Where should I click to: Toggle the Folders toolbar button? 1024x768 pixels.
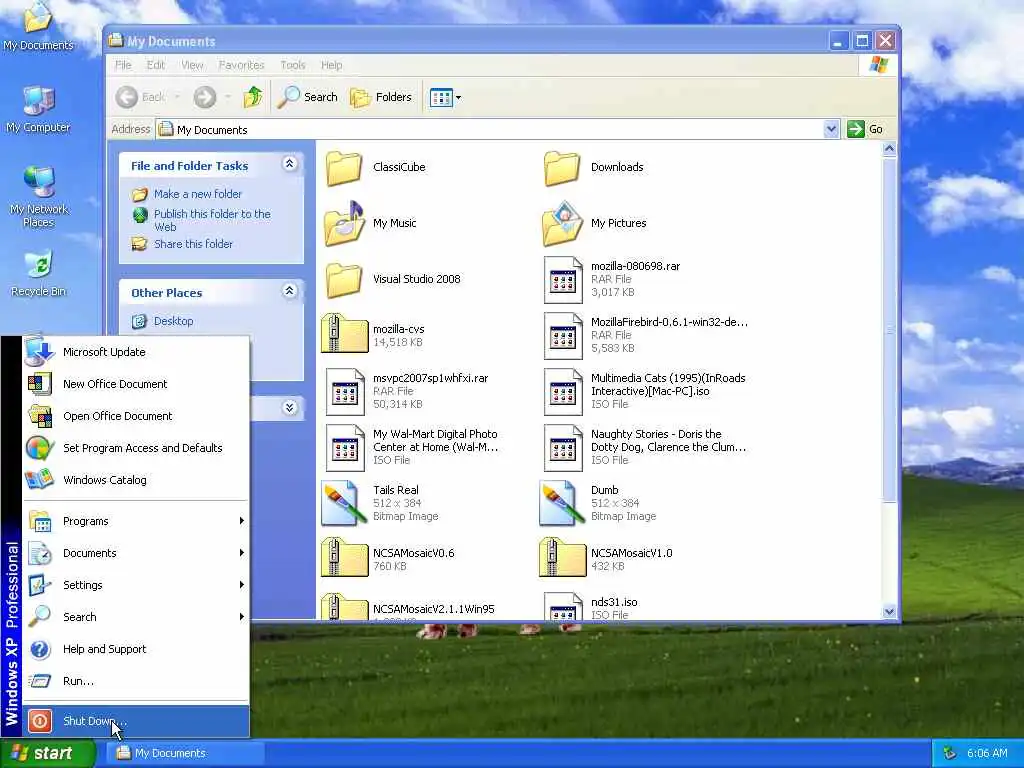point(381,97)
